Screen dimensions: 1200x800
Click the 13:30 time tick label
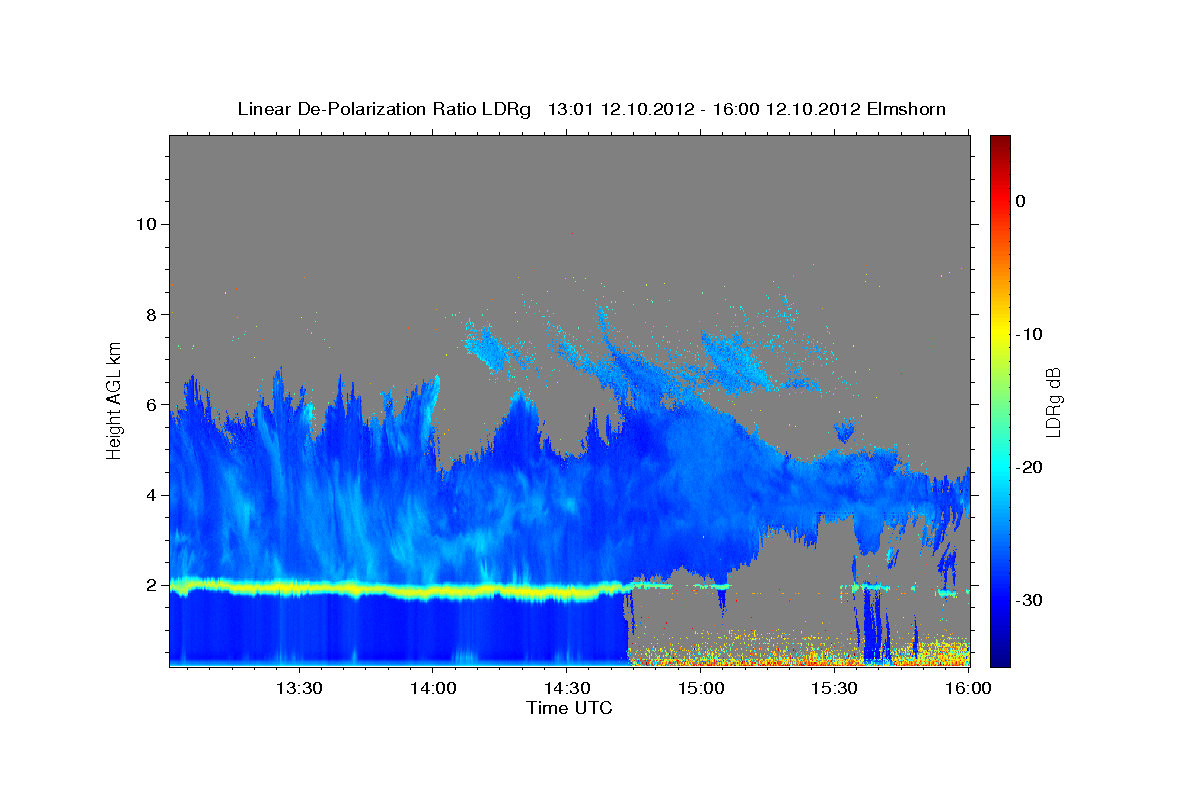point(298,689)
